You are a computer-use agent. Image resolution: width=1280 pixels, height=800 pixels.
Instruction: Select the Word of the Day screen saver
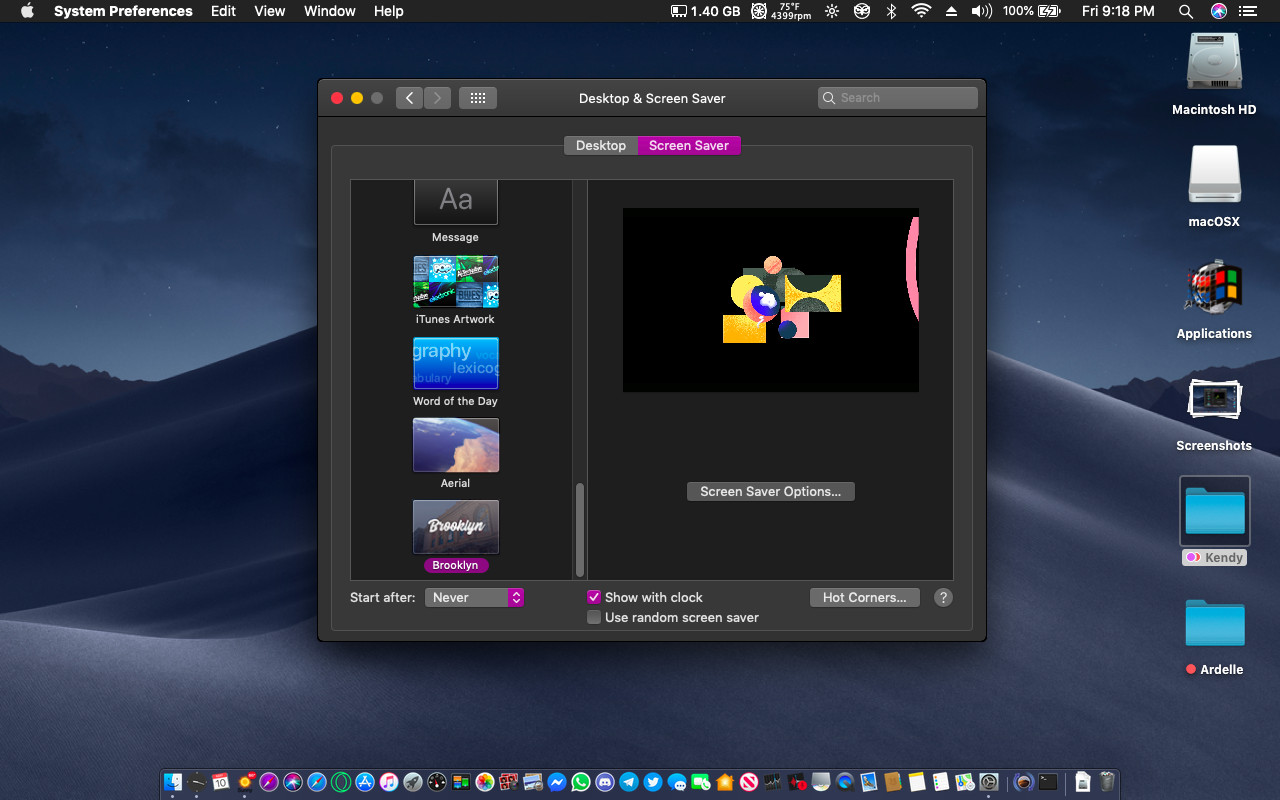(x=456, y=363)
